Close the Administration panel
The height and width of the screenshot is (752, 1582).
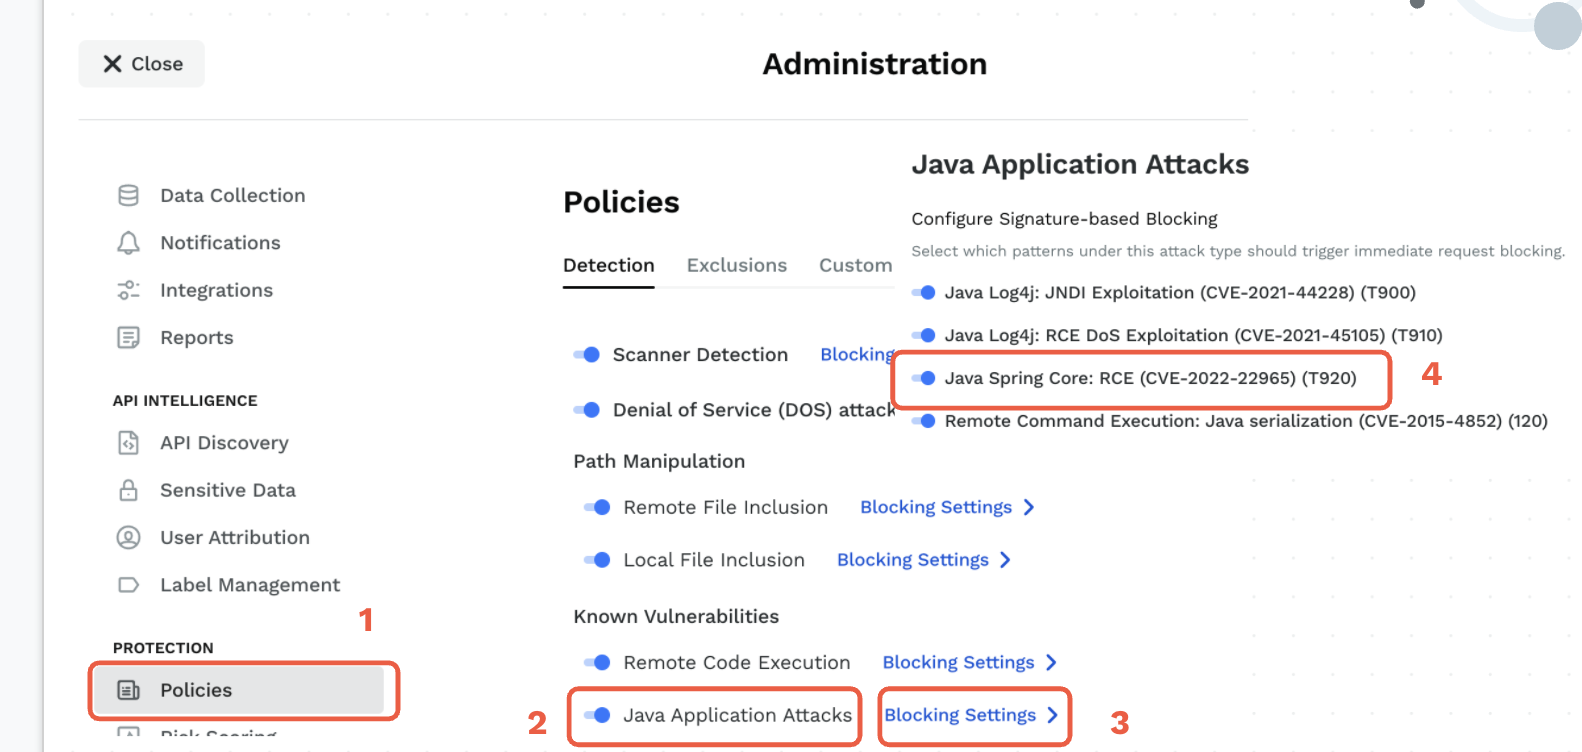click(x=142, y=64)
